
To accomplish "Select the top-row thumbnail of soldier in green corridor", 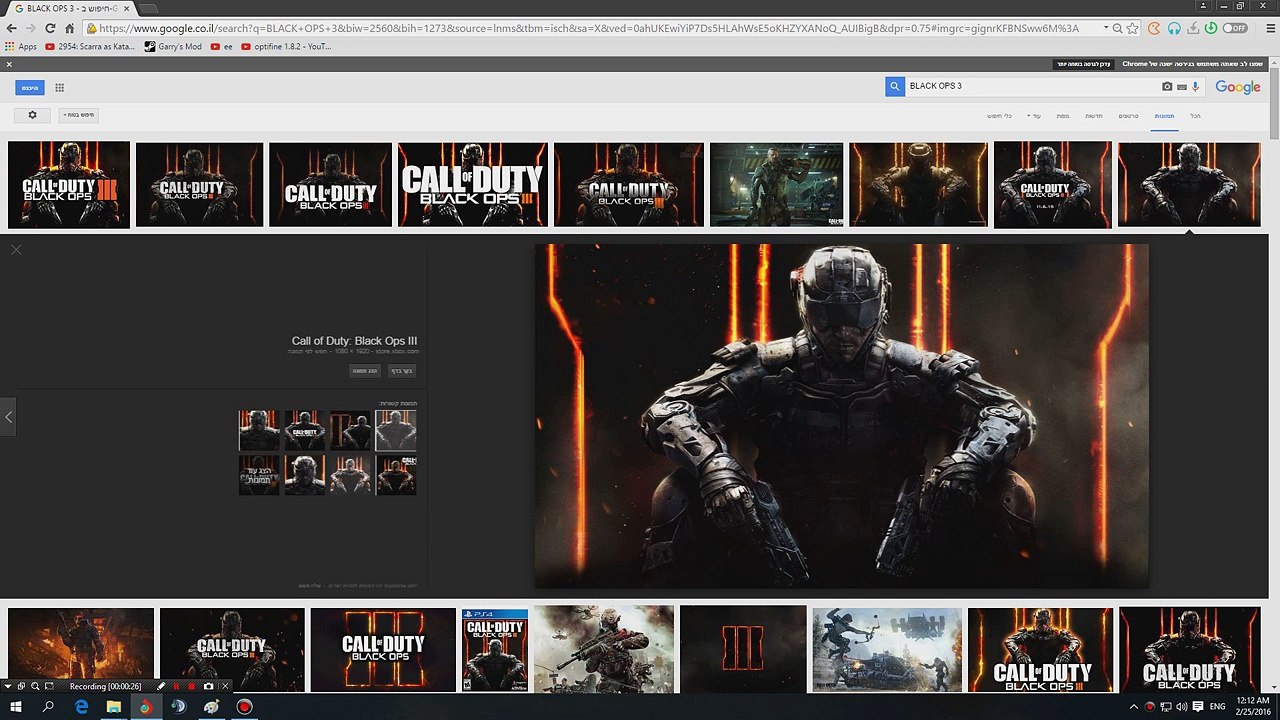I will [777, 185].
